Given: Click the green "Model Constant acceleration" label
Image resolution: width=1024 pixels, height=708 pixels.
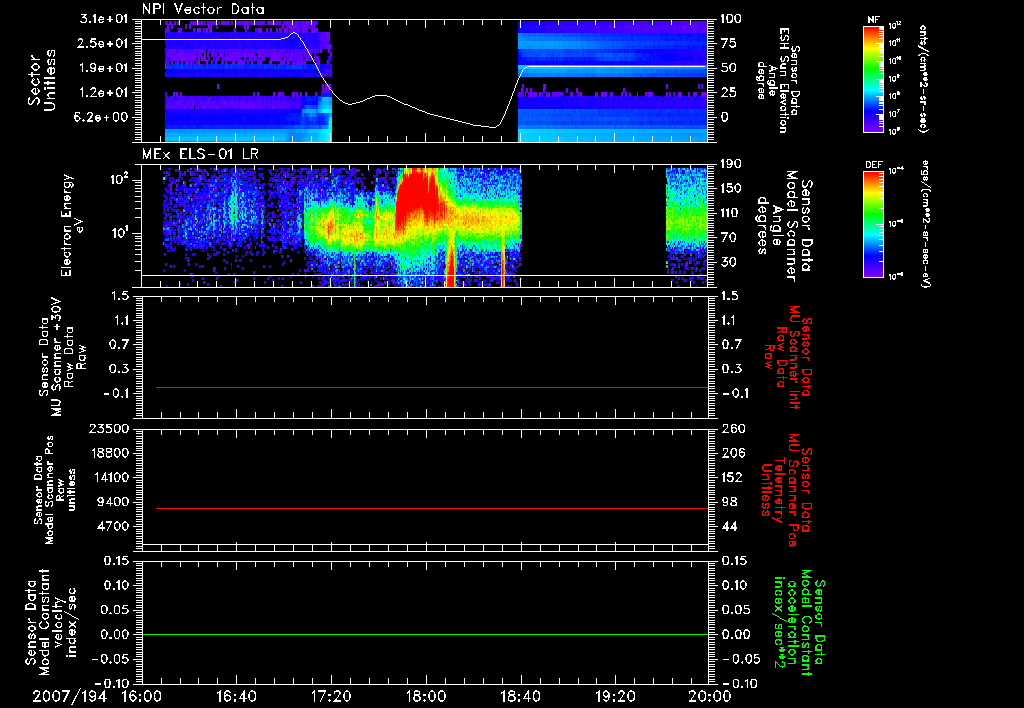Looking at the screenshot, I should pyautogui.click(x=800, y=624).
